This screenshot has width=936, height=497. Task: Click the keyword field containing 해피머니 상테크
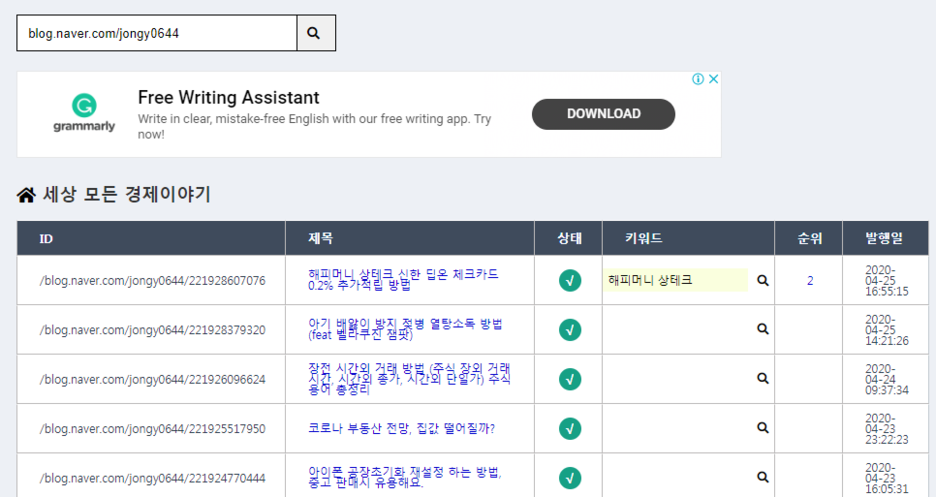click(675, 280)
